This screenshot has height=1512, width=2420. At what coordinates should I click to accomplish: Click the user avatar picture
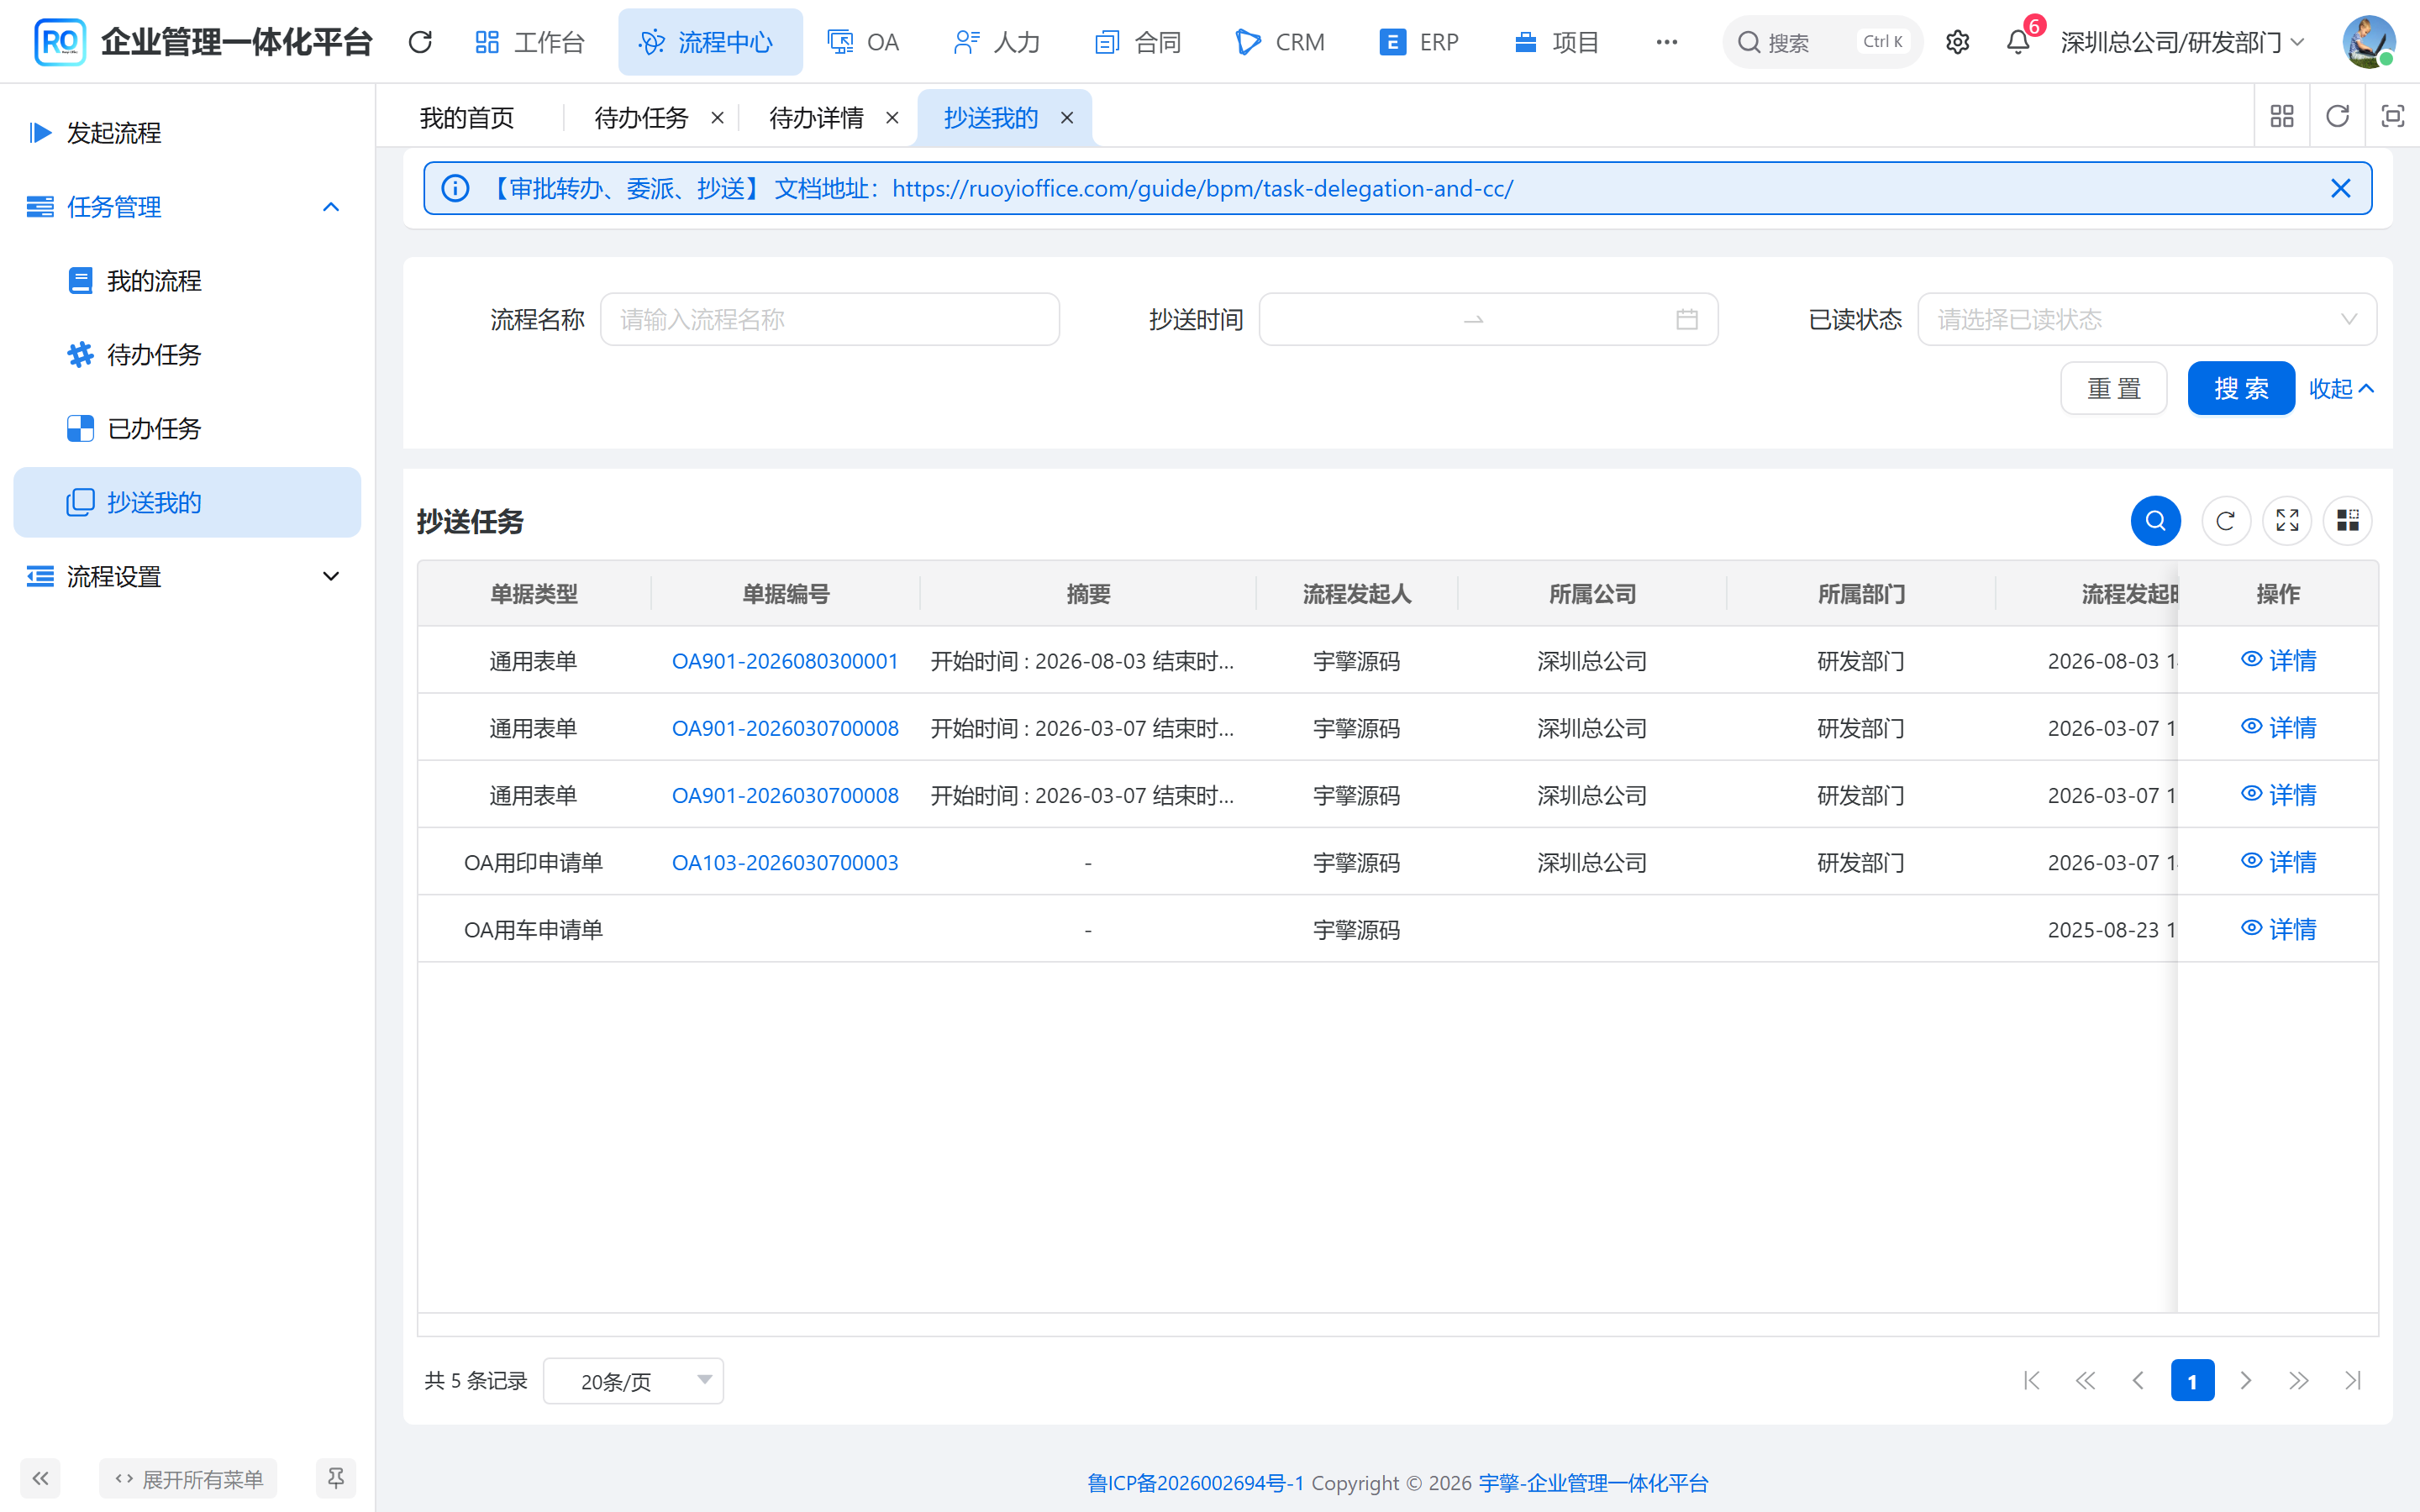click(x=2368, y=42)
